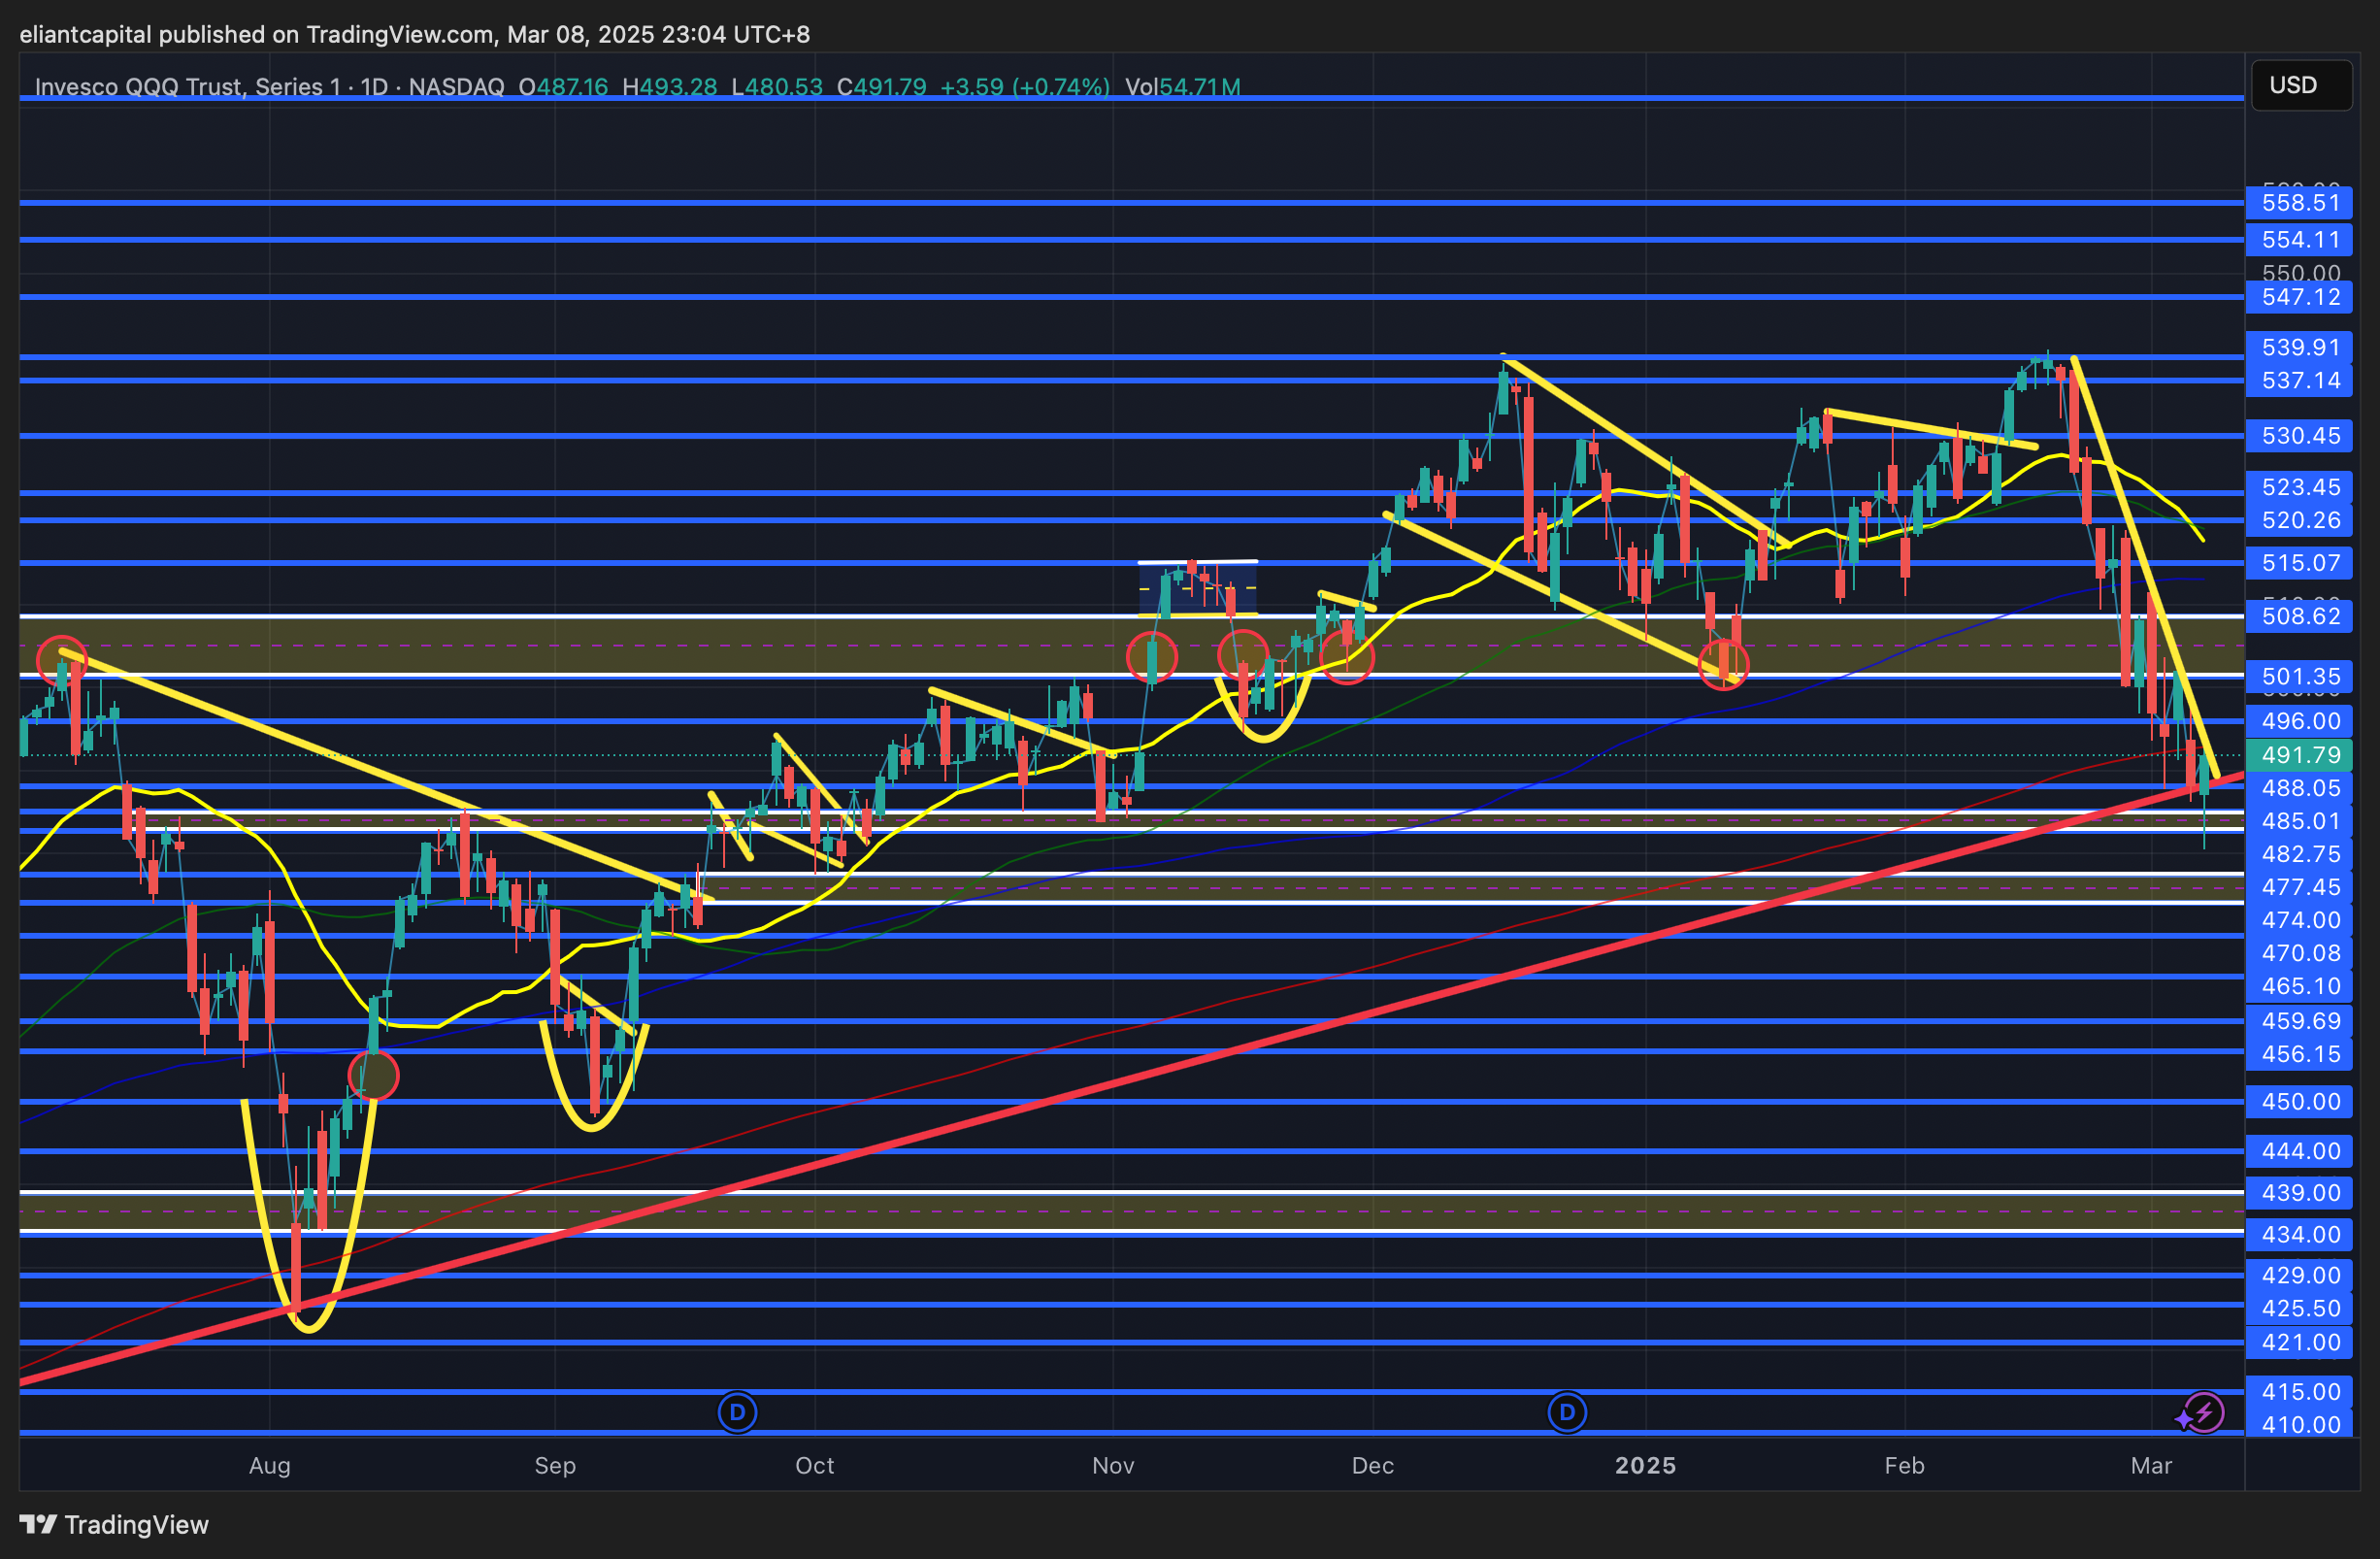Click the Vol 54.71M value in the legend
Viewport: 2380px width, 1559px height.
pyautogui.click(x=1183, y=87)
